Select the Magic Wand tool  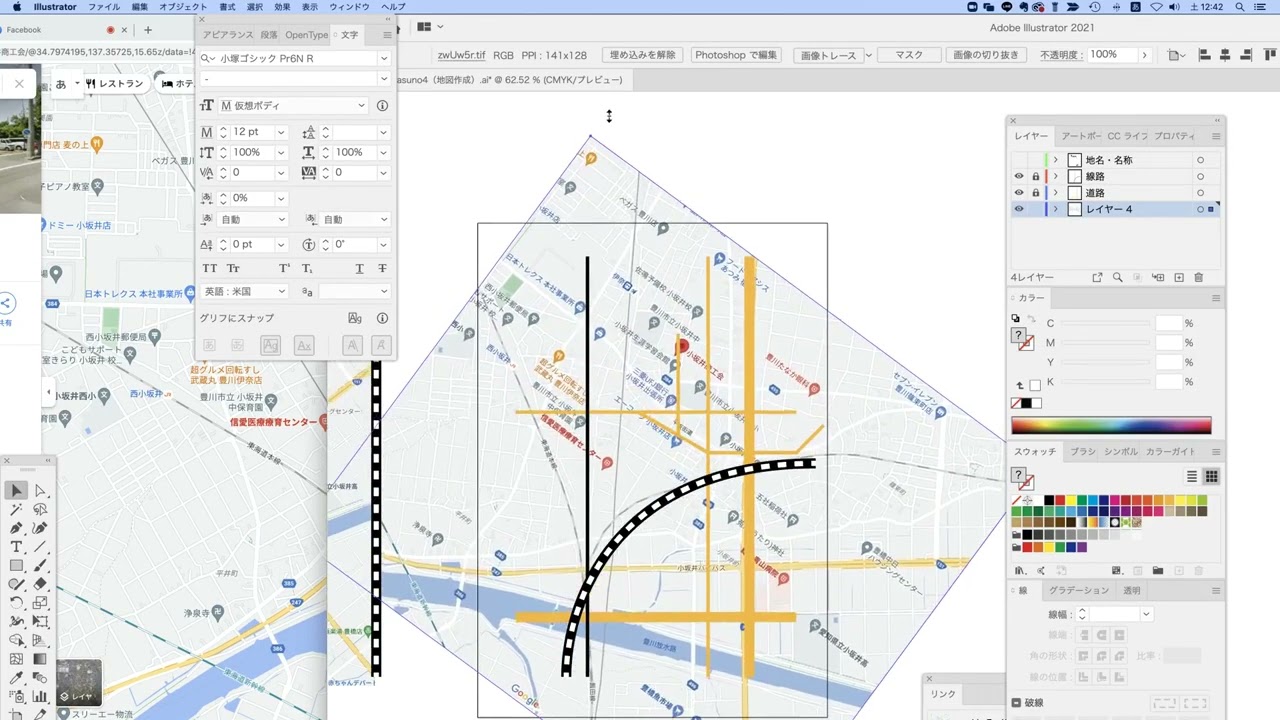pyautogui.click(x=16, y=509)
